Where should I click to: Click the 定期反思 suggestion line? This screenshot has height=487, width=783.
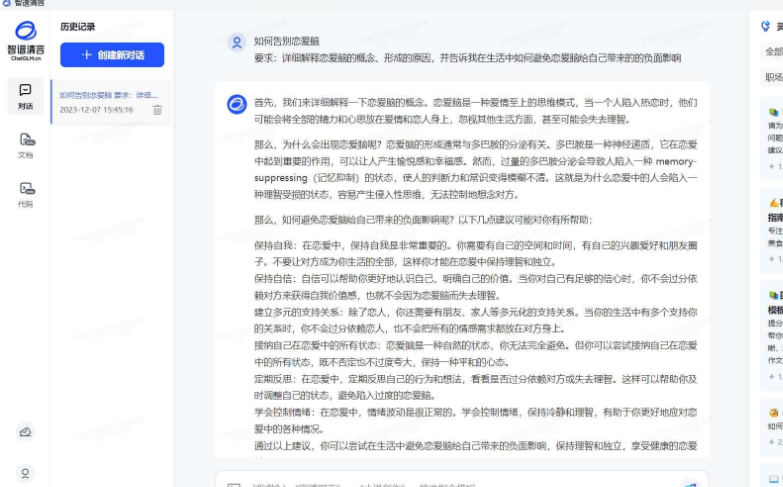pyautogui.click(x=475, y=387)
